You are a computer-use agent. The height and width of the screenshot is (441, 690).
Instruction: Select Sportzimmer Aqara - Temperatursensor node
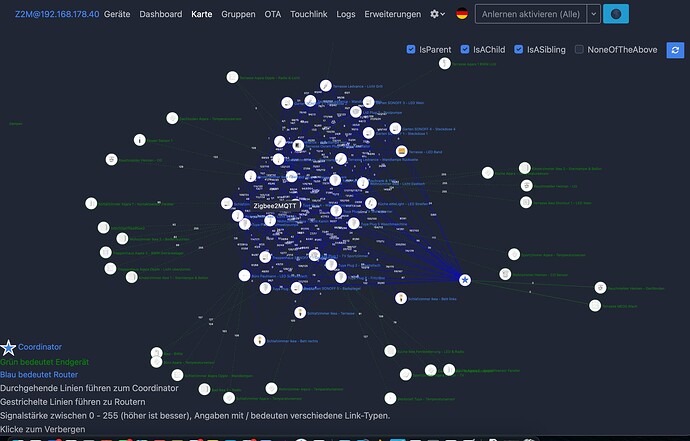point(514,254)
